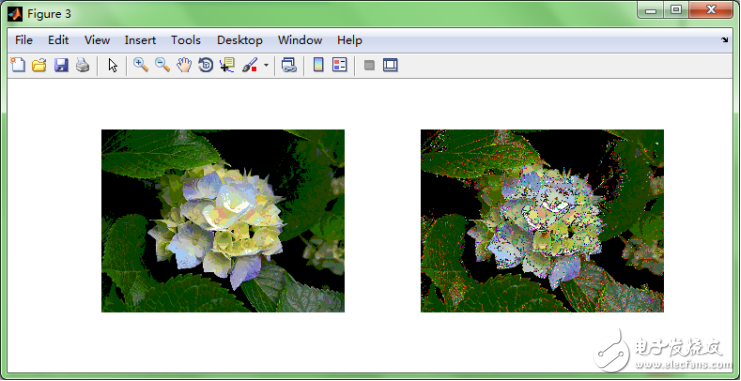Insert a legend using the toolbar icon

click(339, 65)
